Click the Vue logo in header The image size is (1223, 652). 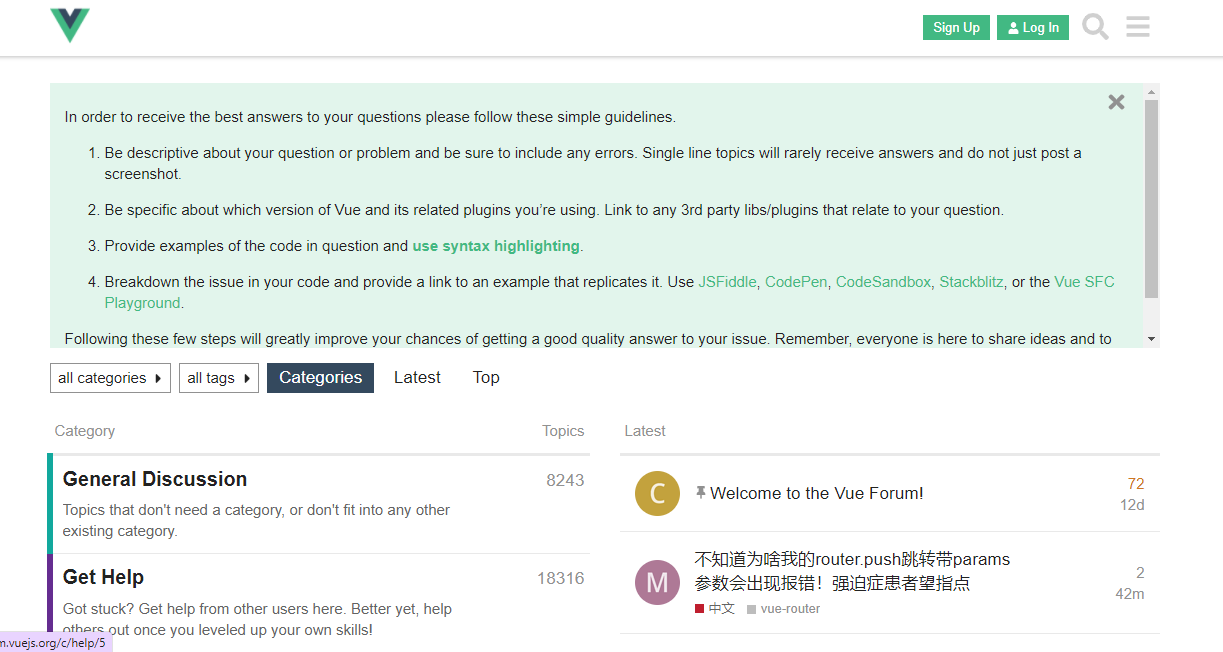pos(70,26)
